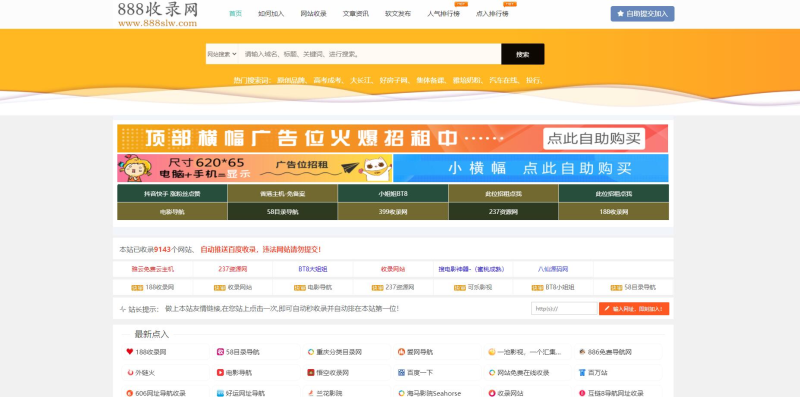Click the number 9143 in the site count line
This screenshot has height=397, width=800.
pos(162,250)
